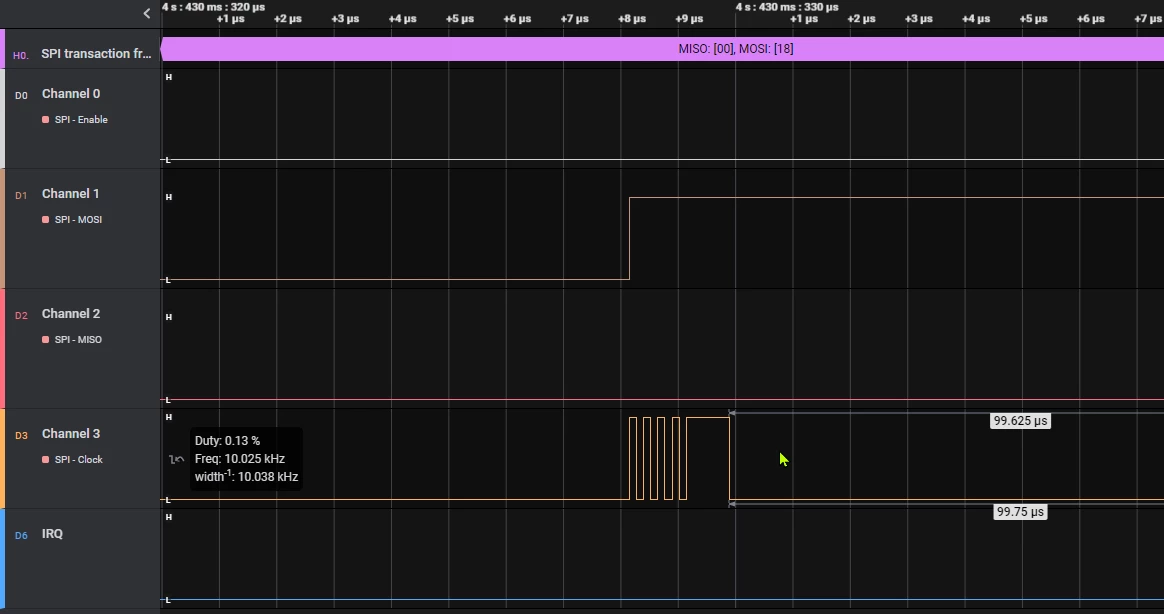The image size is (1164, 614).
Task: Click the red square beside SPI - MOSI
Action: click(x=46, y=220)
